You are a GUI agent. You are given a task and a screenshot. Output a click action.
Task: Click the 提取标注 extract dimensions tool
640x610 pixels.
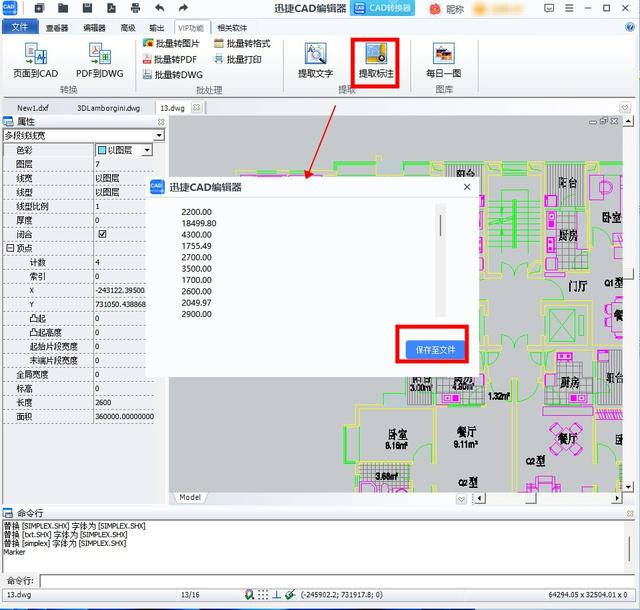(x=376, y=61)
